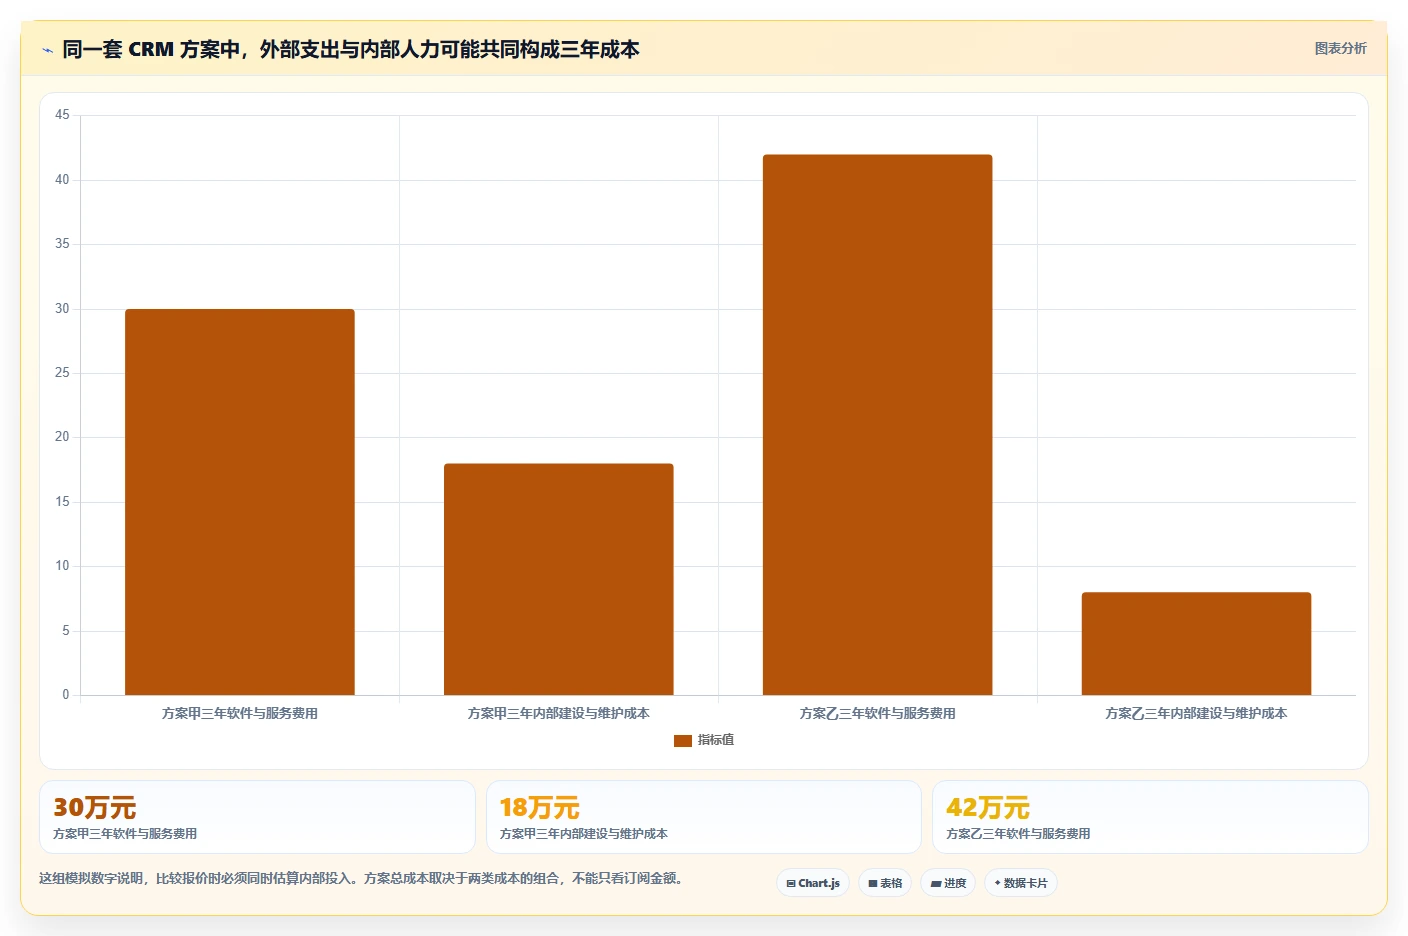This screenshot has width=1408, height=936.
Task: Click the y-axis value 30
Action: point(62,309)
